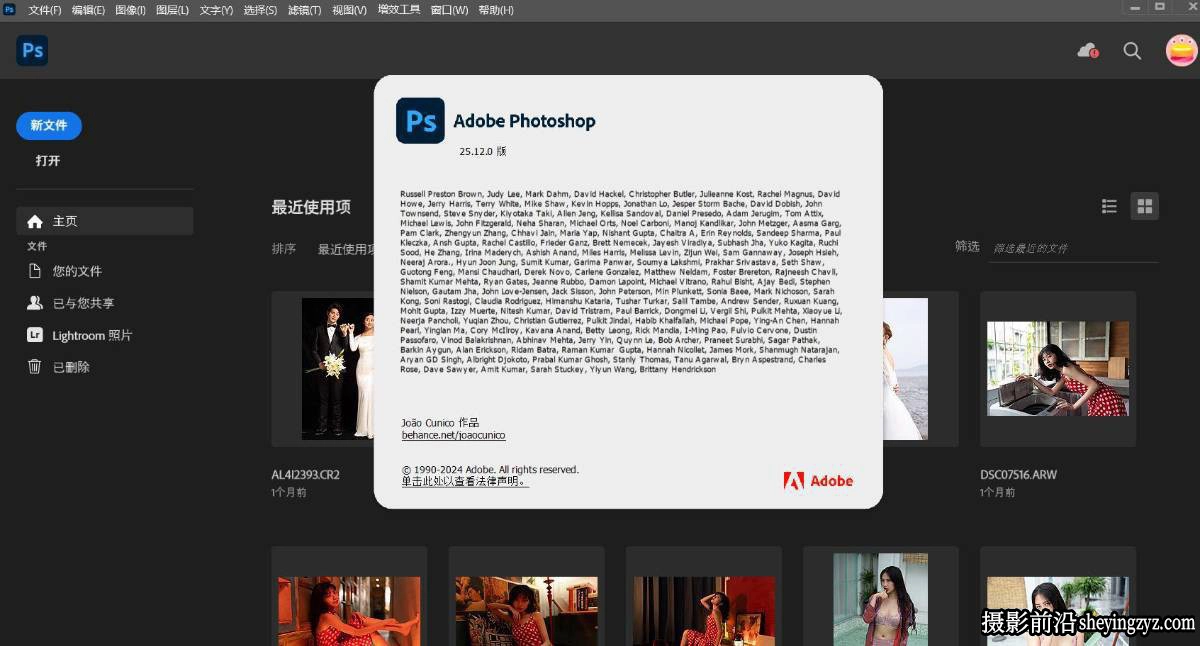
Task: Click the 已与您共享 people icon
Action: pyautogui.click(x=35, y=303)
